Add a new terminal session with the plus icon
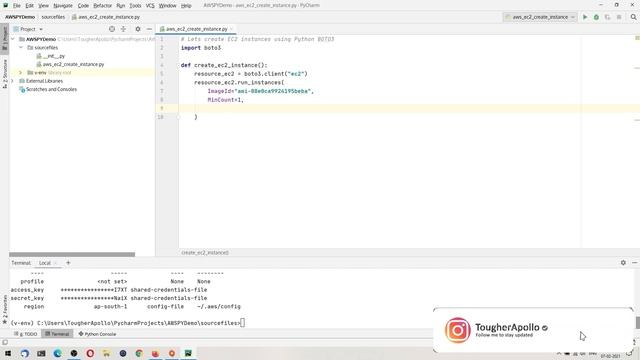The width and height of the screenshot is (640, 360). coord(68,263)
